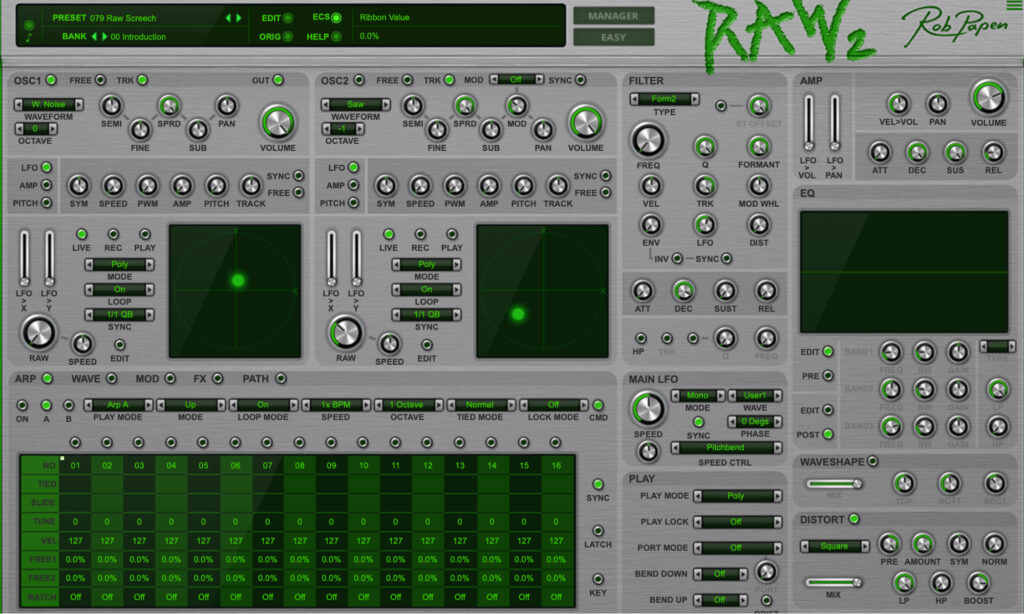Click the Filter Dist knob
1024x614 pixels.
758,225
